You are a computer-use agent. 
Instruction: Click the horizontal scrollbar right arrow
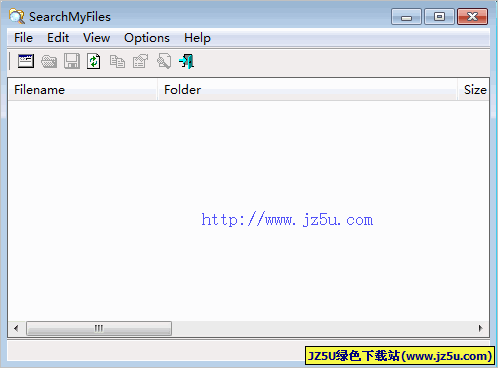click(x=481, y=328)
